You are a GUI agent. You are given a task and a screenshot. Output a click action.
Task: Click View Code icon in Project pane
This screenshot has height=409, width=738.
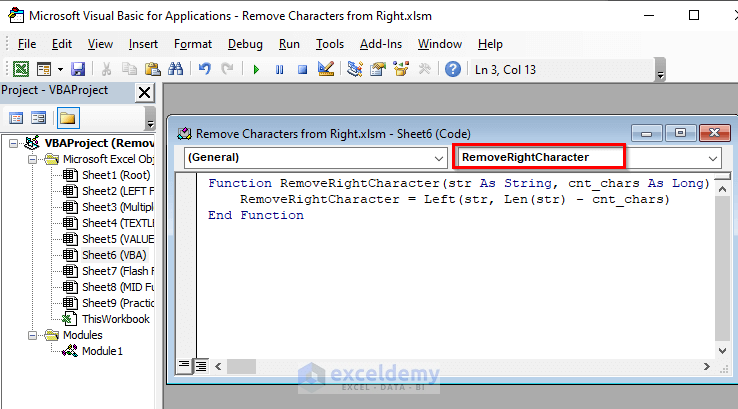coord(16,118)
